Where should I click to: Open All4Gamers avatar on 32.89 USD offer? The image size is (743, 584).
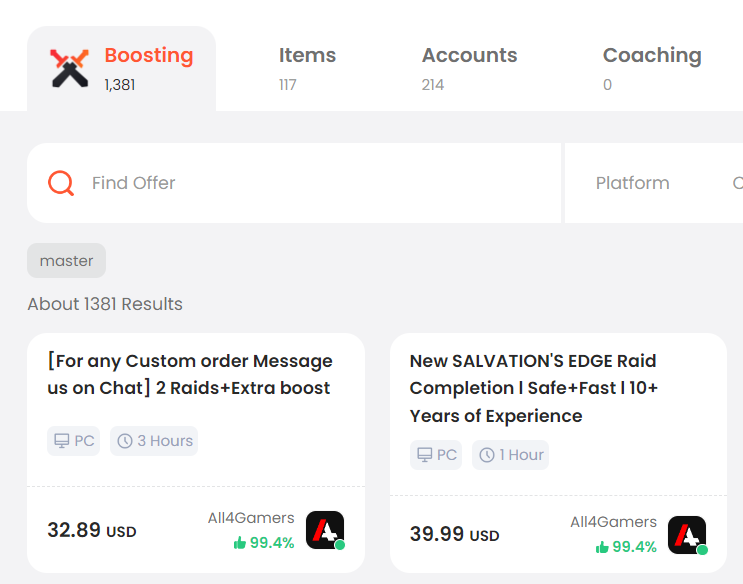(325, 530)
